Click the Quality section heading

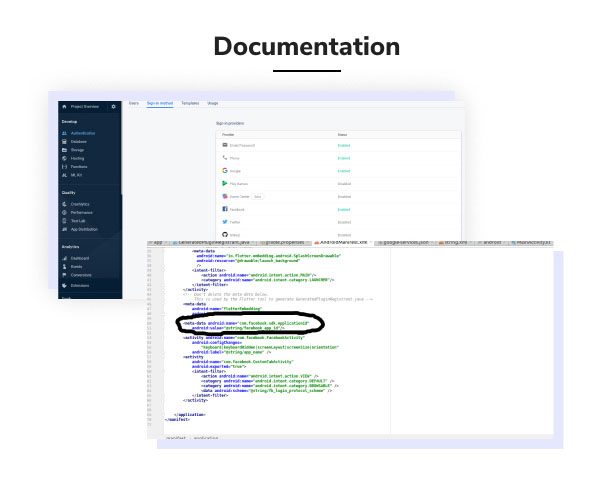point(68,193)
